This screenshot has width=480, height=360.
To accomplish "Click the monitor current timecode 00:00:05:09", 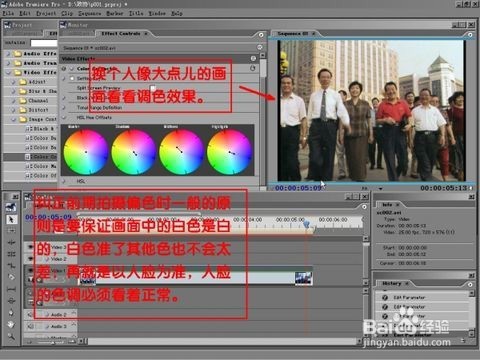I will pyautogui.click(x=299, y=188).
